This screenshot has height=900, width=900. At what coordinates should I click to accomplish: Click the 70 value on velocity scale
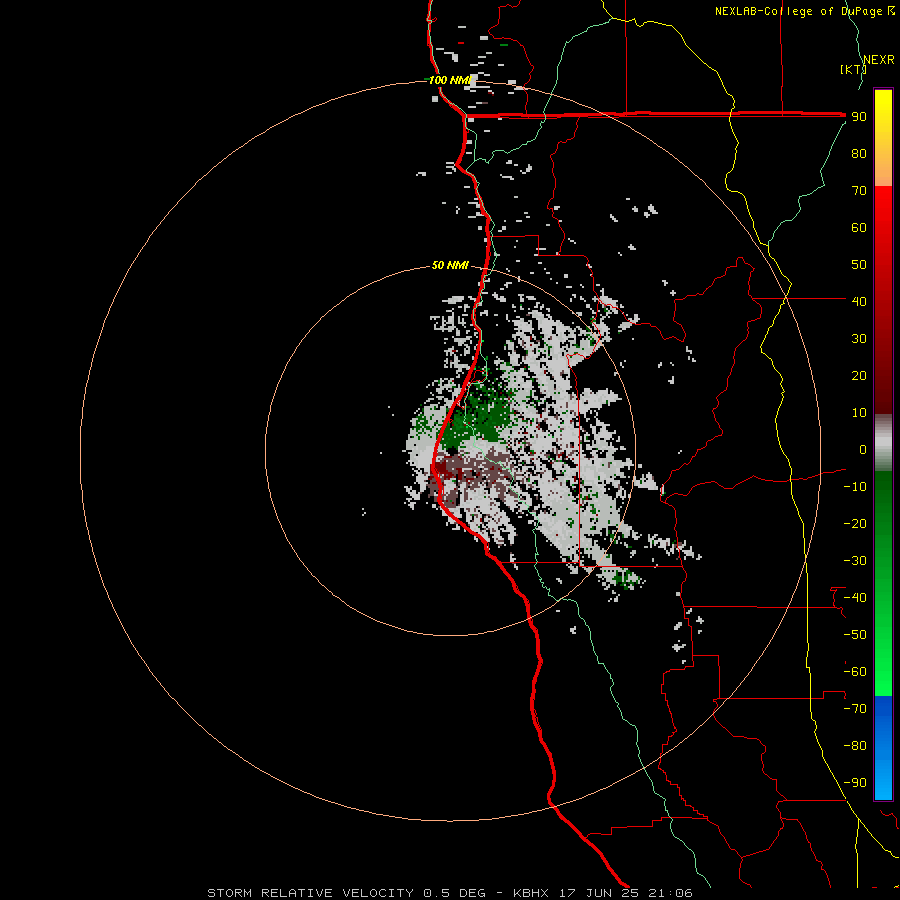click(x=859, y=191)
